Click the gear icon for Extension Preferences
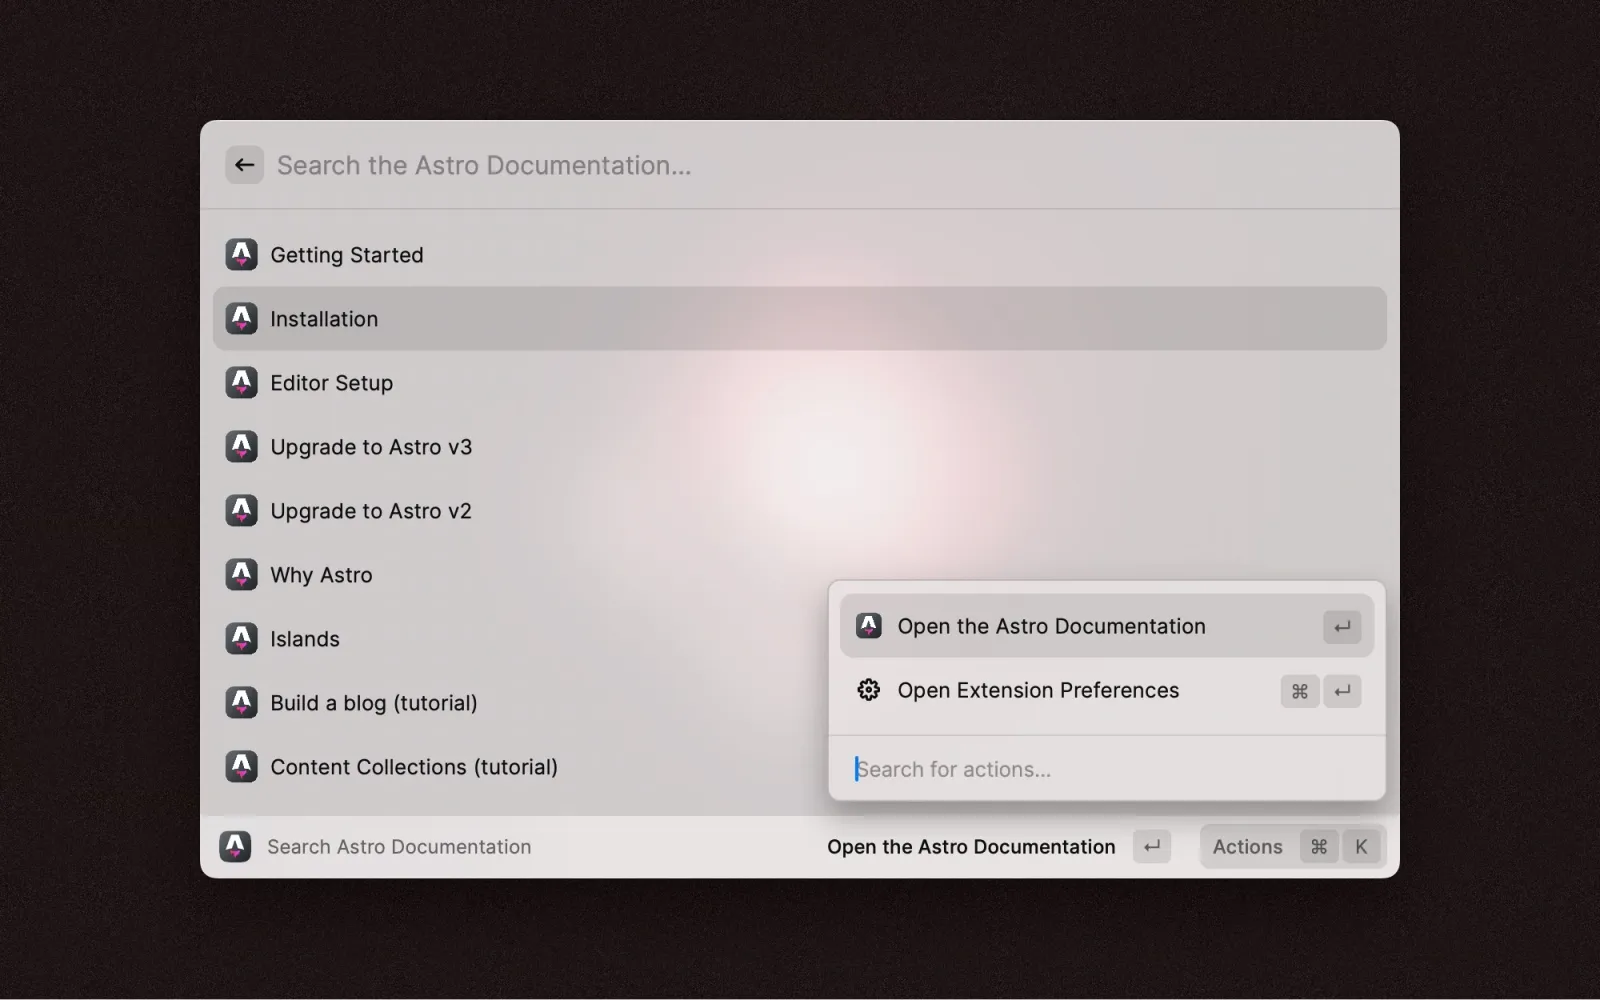This screenshot has height=1000, width=1600. tap(868, 690)
